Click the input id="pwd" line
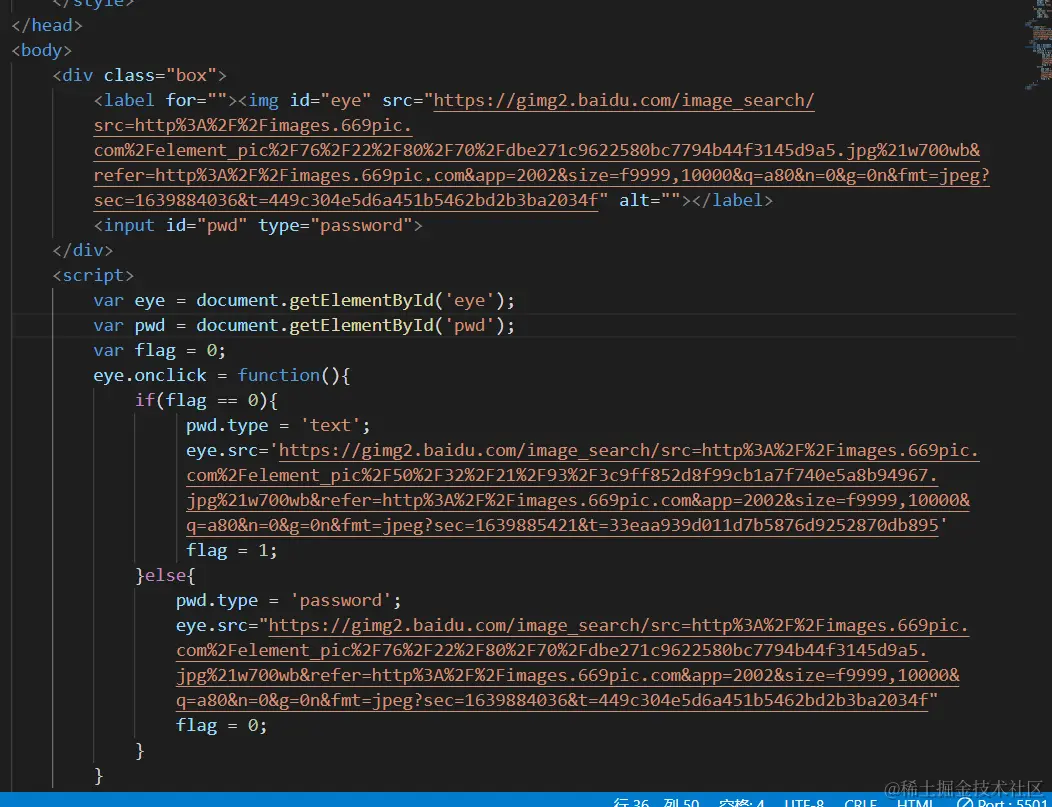The height and width of the screenshot is (807, 1052). click(x=258, y=225)
